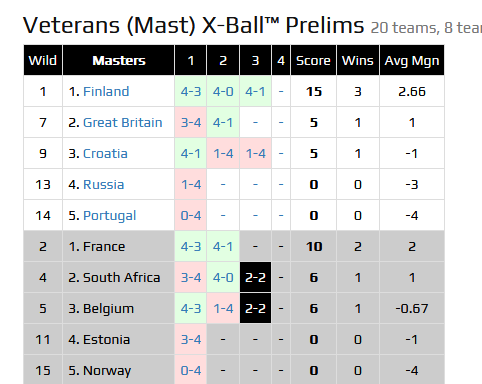Click Norway's 0-4 game one score

(x=191, y=371)
